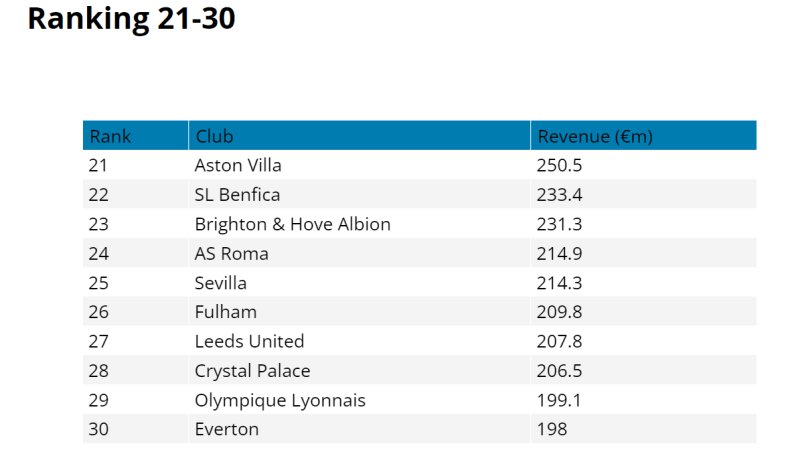The height and width of the screenshot is (450, 800).
Task: Select rank number 26 cell
Action: tap(136, 312)
